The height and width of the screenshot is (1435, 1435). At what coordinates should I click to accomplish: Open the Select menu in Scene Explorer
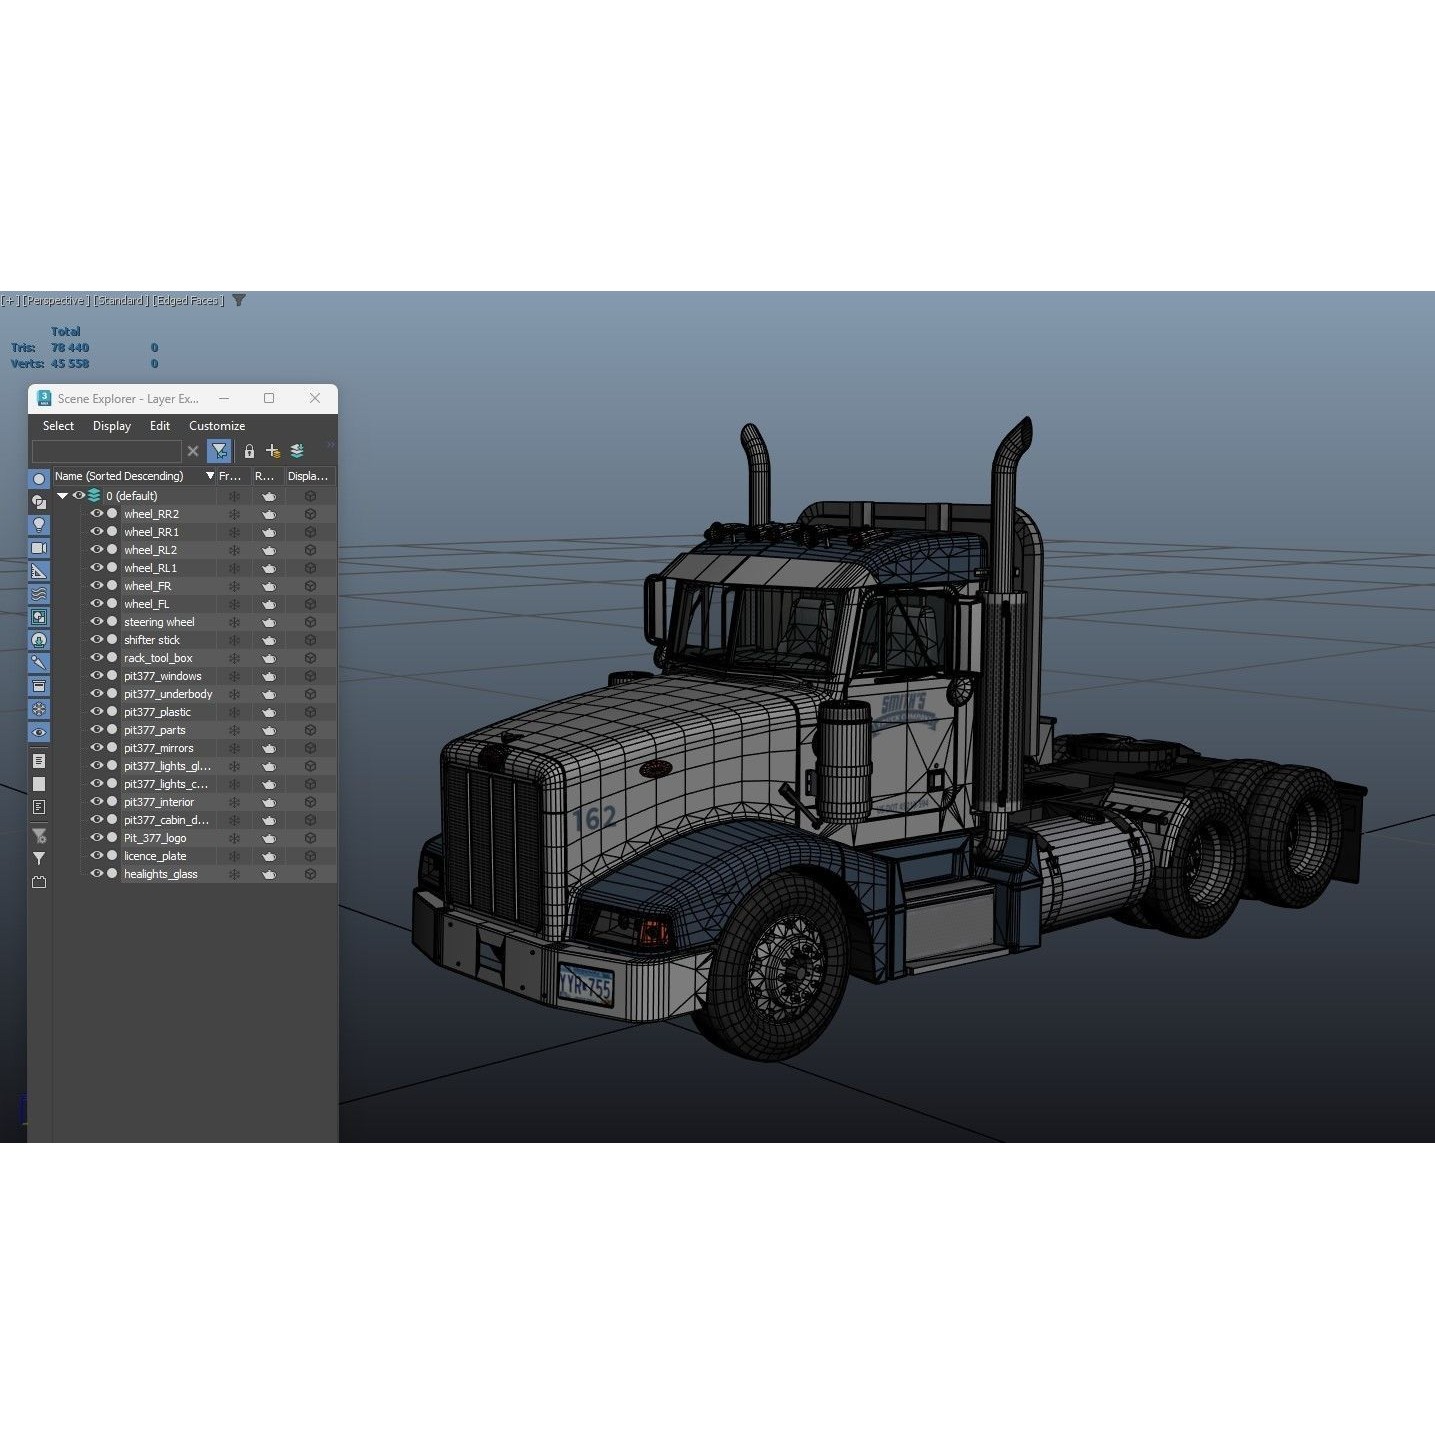(x=57, y=425)
